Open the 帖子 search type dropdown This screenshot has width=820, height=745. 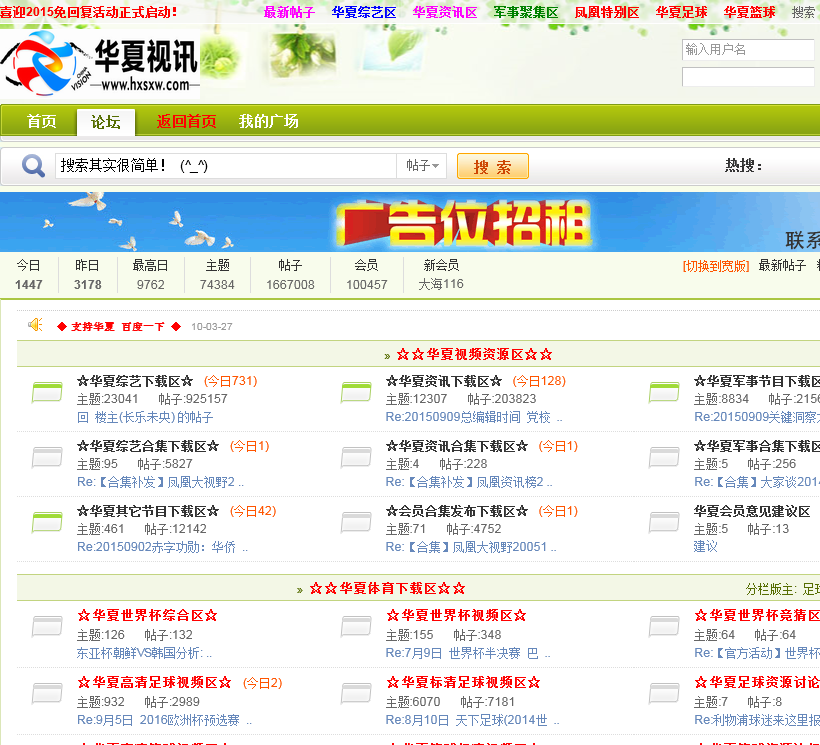(422, 166)
